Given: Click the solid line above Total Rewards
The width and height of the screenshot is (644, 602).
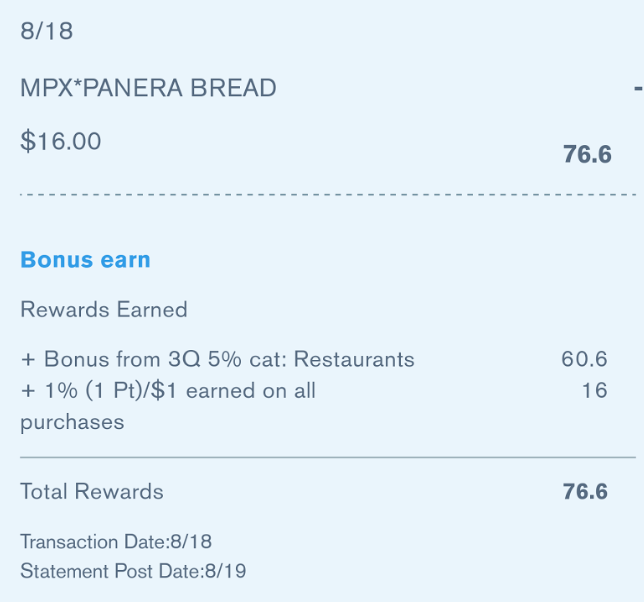Looking at the screenshot, I should (328, 457).
